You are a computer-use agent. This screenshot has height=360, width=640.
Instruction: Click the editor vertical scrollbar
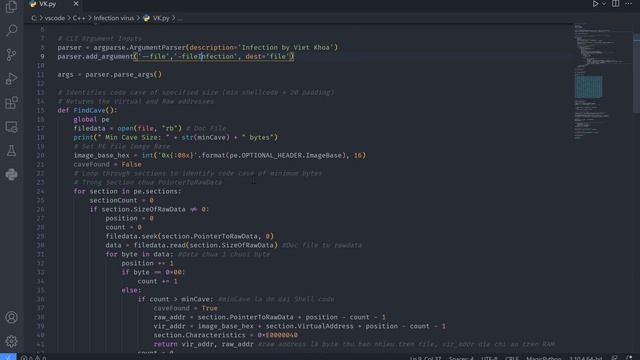[x=636, y=73]
